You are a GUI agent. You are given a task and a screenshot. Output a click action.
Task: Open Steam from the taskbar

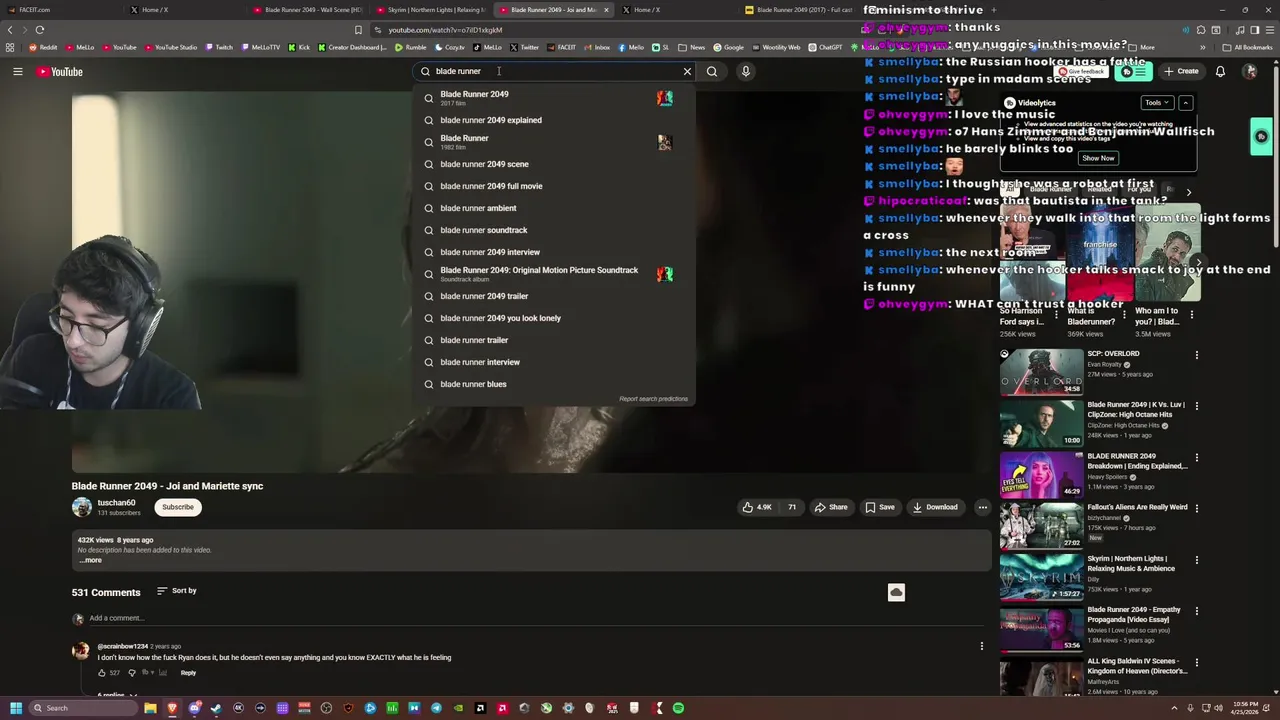[x=216, y=708]
